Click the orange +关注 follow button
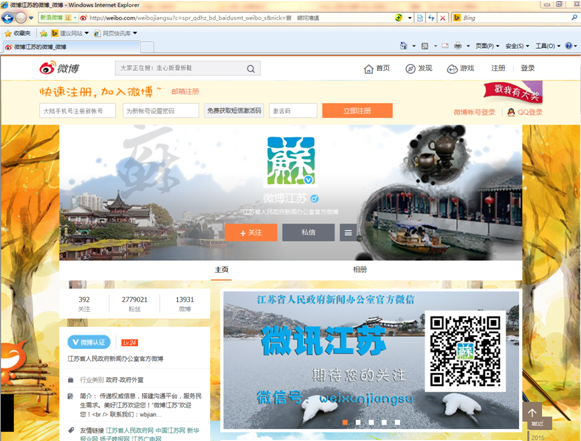 (251, 233)
